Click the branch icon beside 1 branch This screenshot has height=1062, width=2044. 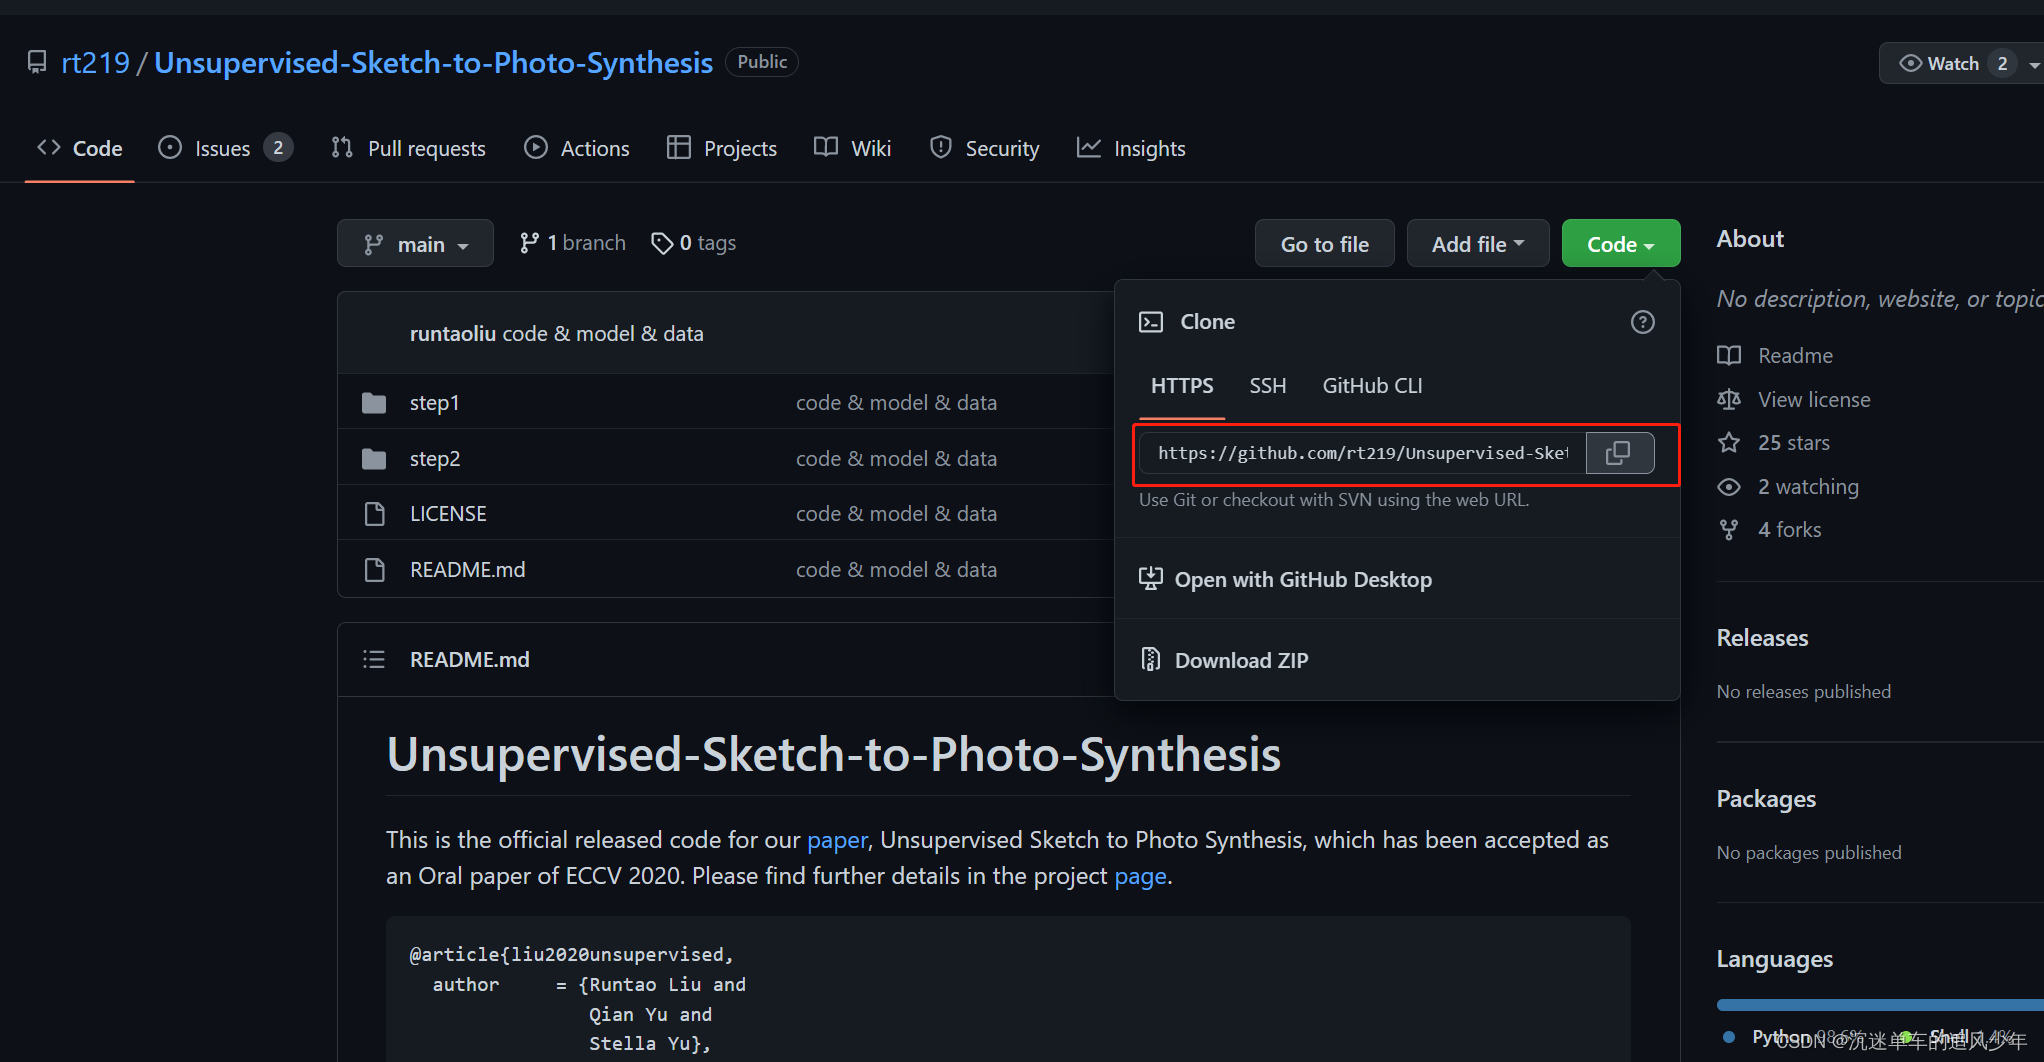point(530,243)
